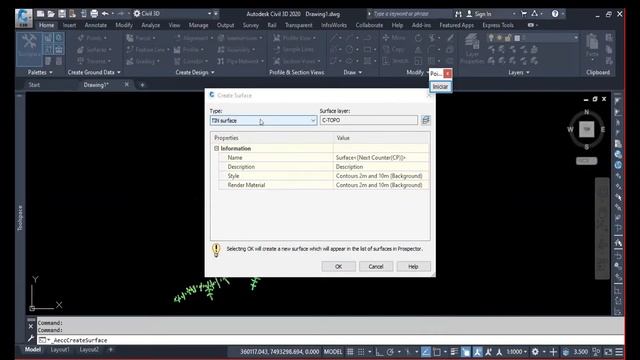Image resolution: width=640 pixels, height=360 pixels.
Task: Expand the Create Design panel dropdown
Action: 195,72
